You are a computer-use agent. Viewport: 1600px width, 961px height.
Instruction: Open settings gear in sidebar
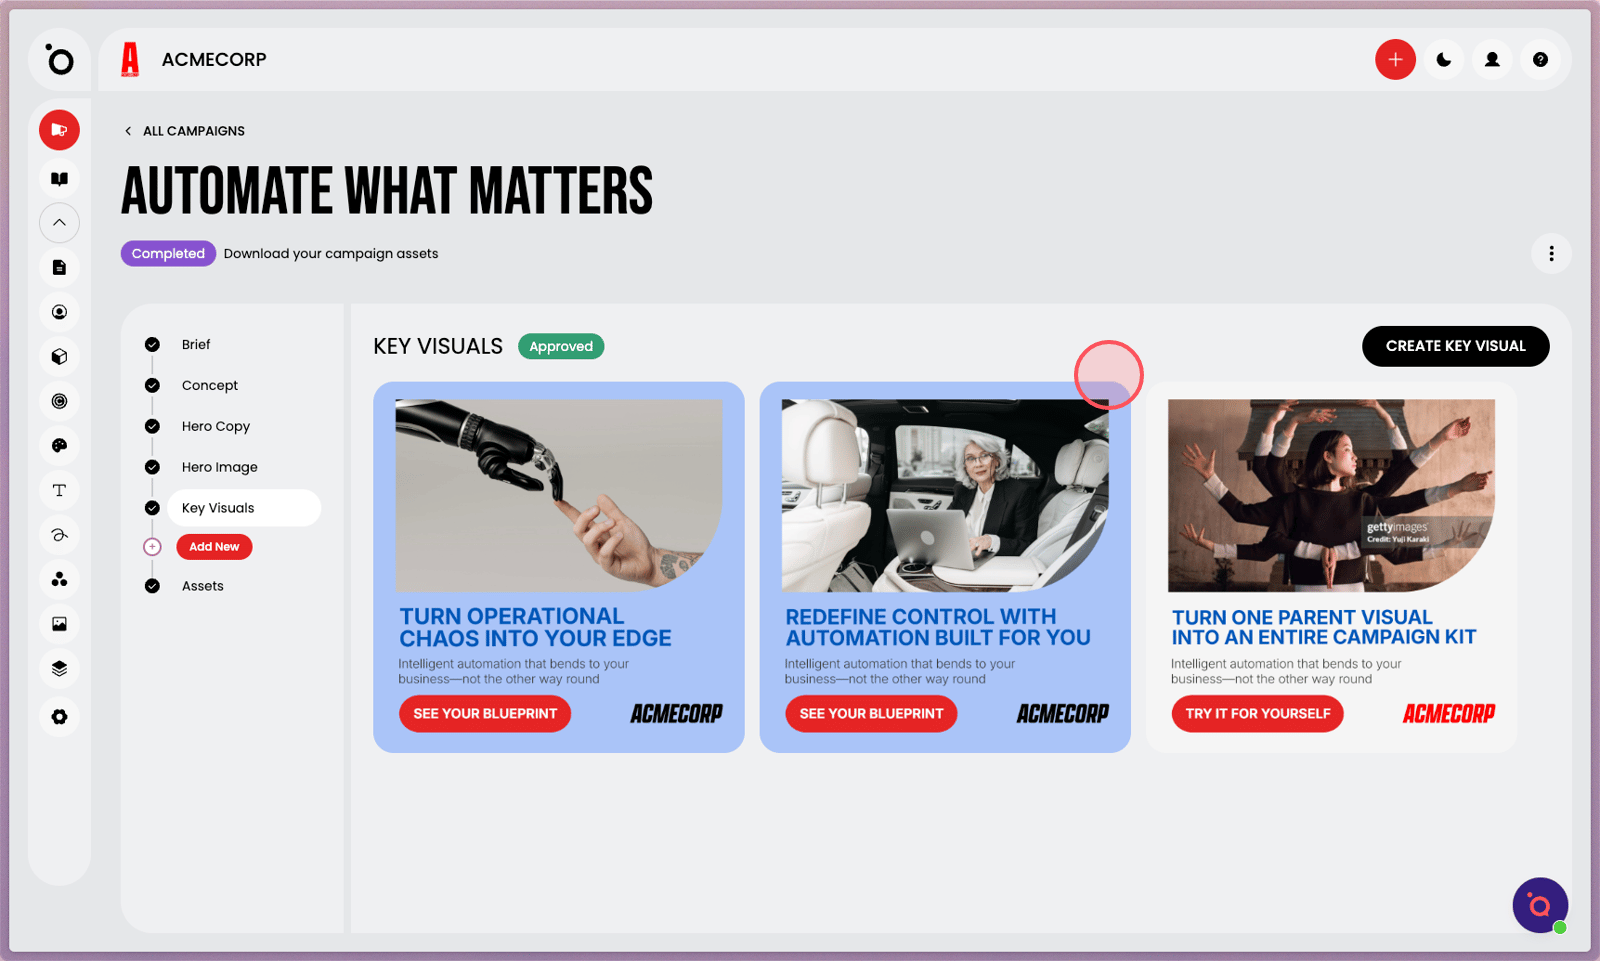(x=60, y=717)
